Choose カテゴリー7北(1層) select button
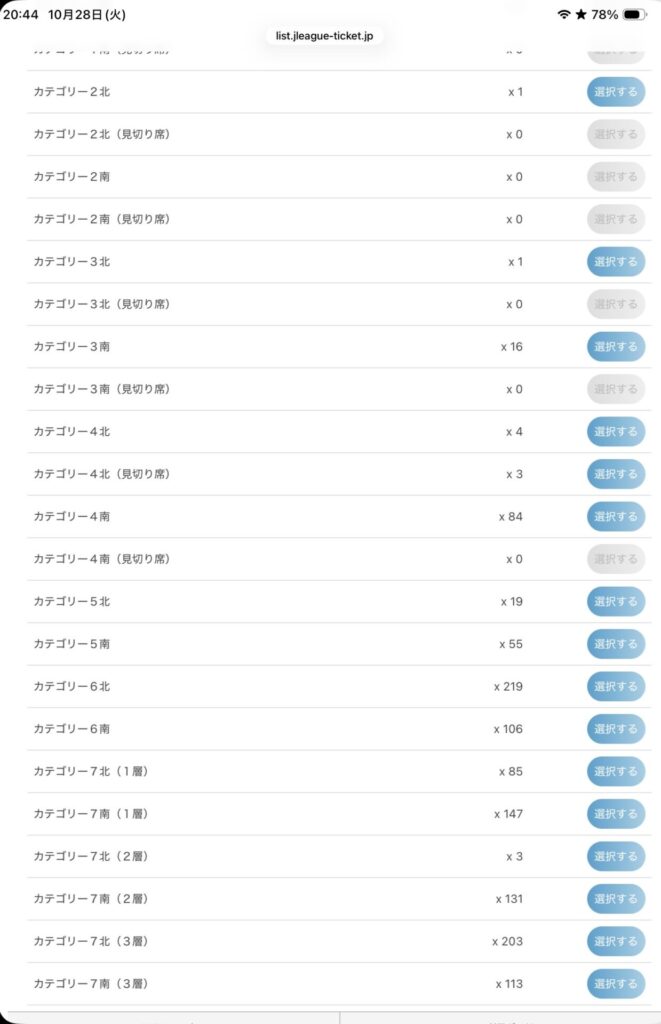 (615, 772)
